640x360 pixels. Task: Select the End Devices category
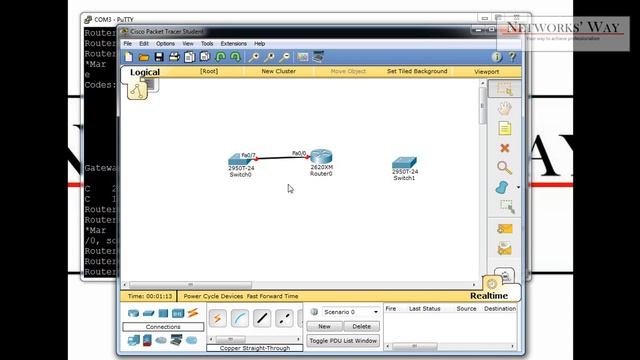(133, 340)
